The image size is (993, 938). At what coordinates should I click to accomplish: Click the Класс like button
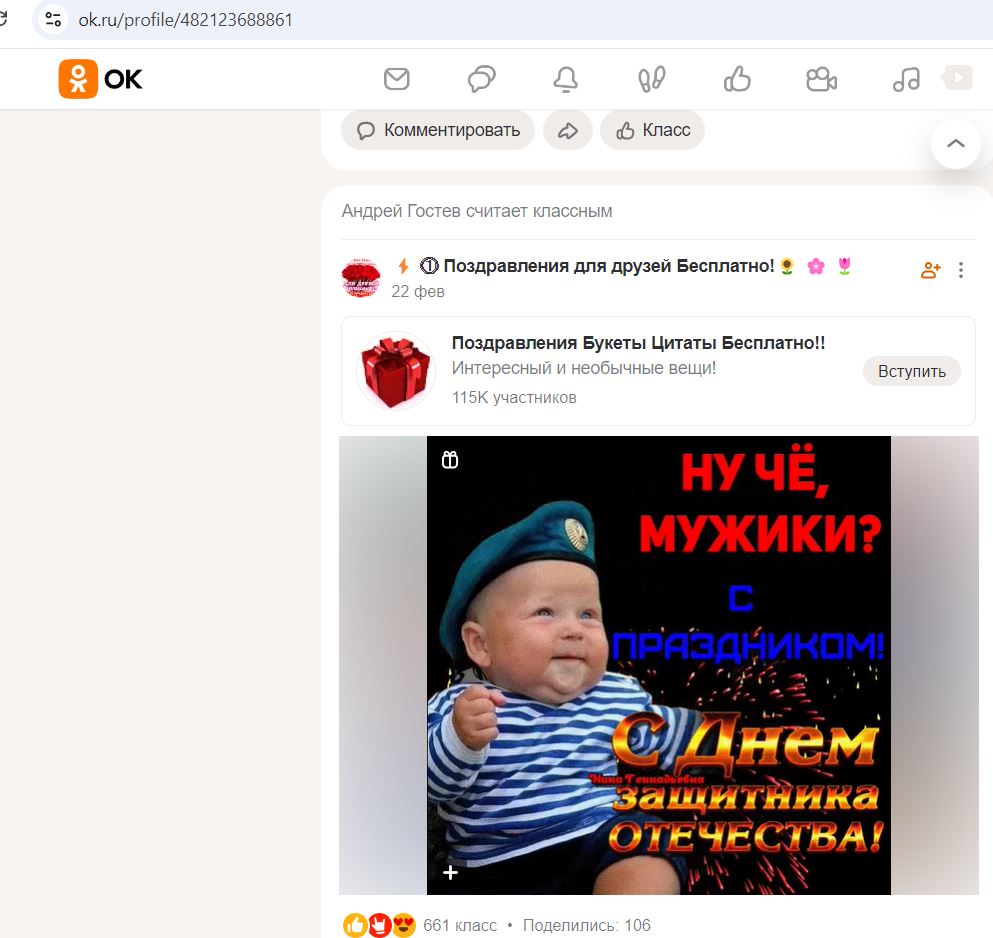[652, 130]
